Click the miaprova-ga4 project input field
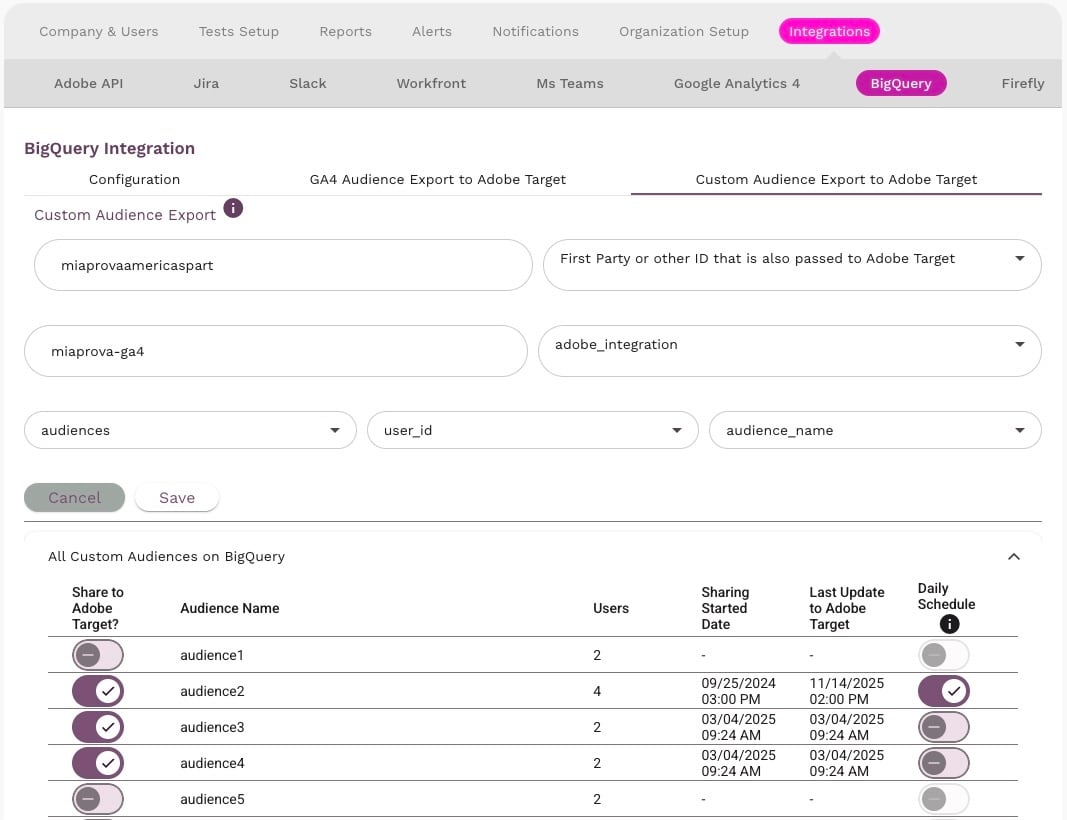1067x820 pixels. (x=275, y=352)
